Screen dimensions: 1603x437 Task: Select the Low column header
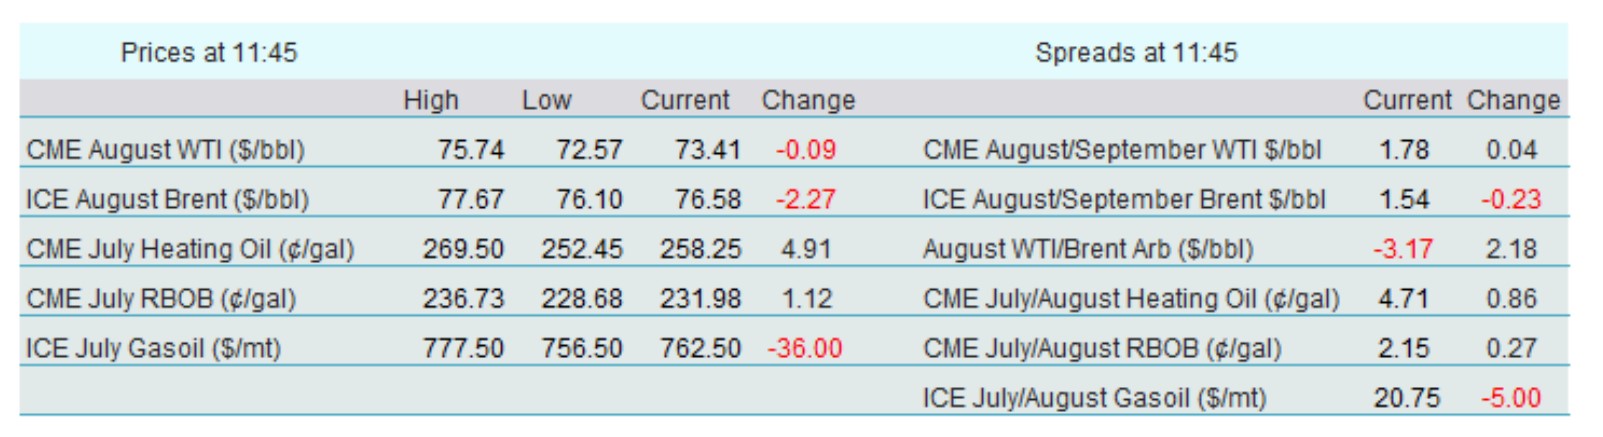pyautogui.click(x=546, y=100)
